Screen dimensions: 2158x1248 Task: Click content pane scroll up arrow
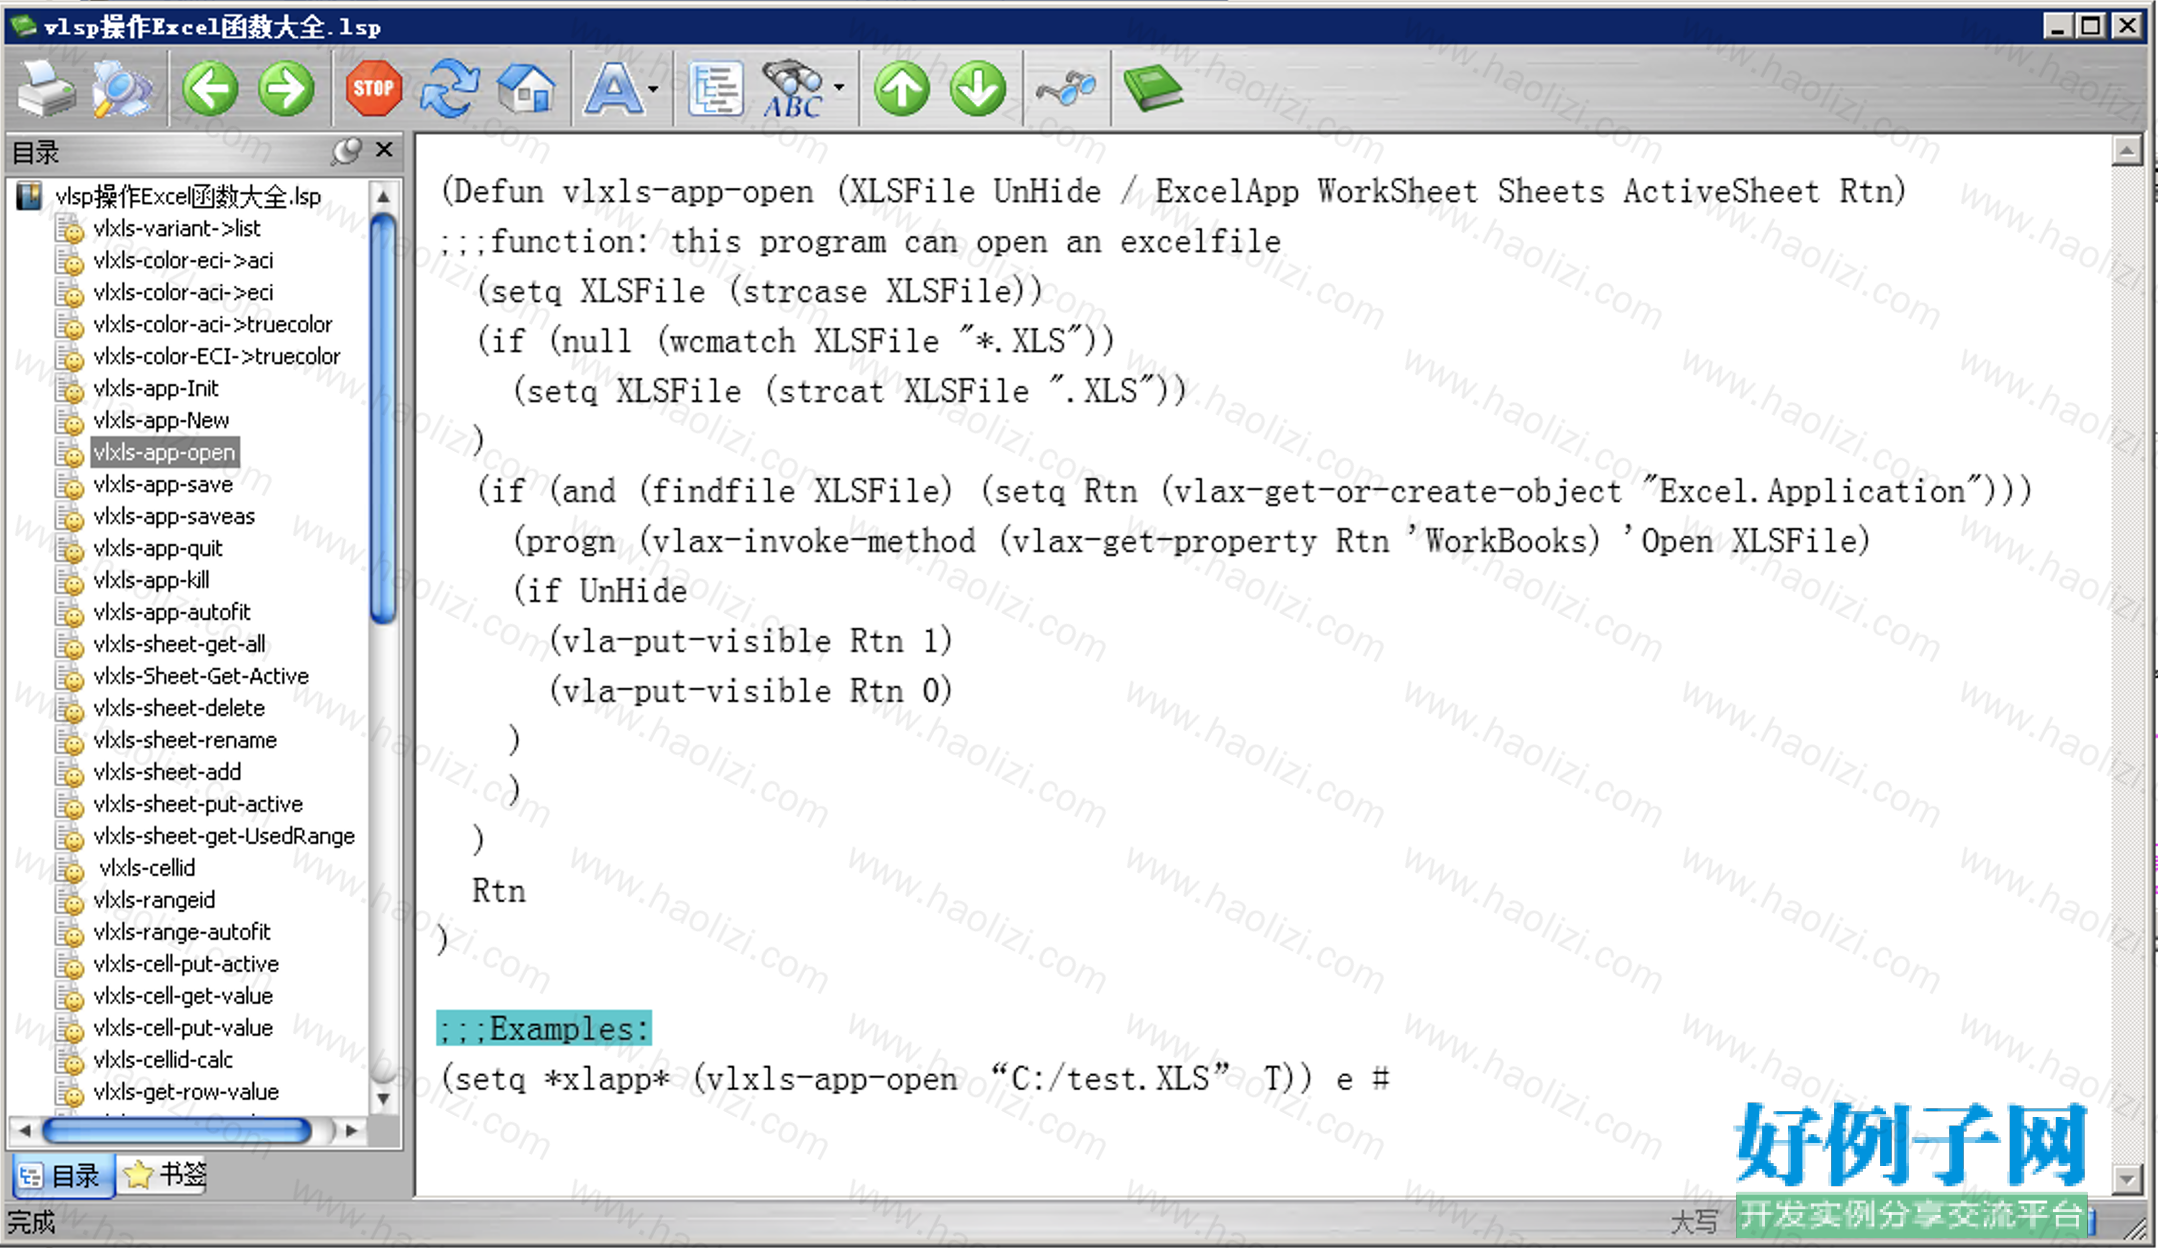(x=2127, y=151)
